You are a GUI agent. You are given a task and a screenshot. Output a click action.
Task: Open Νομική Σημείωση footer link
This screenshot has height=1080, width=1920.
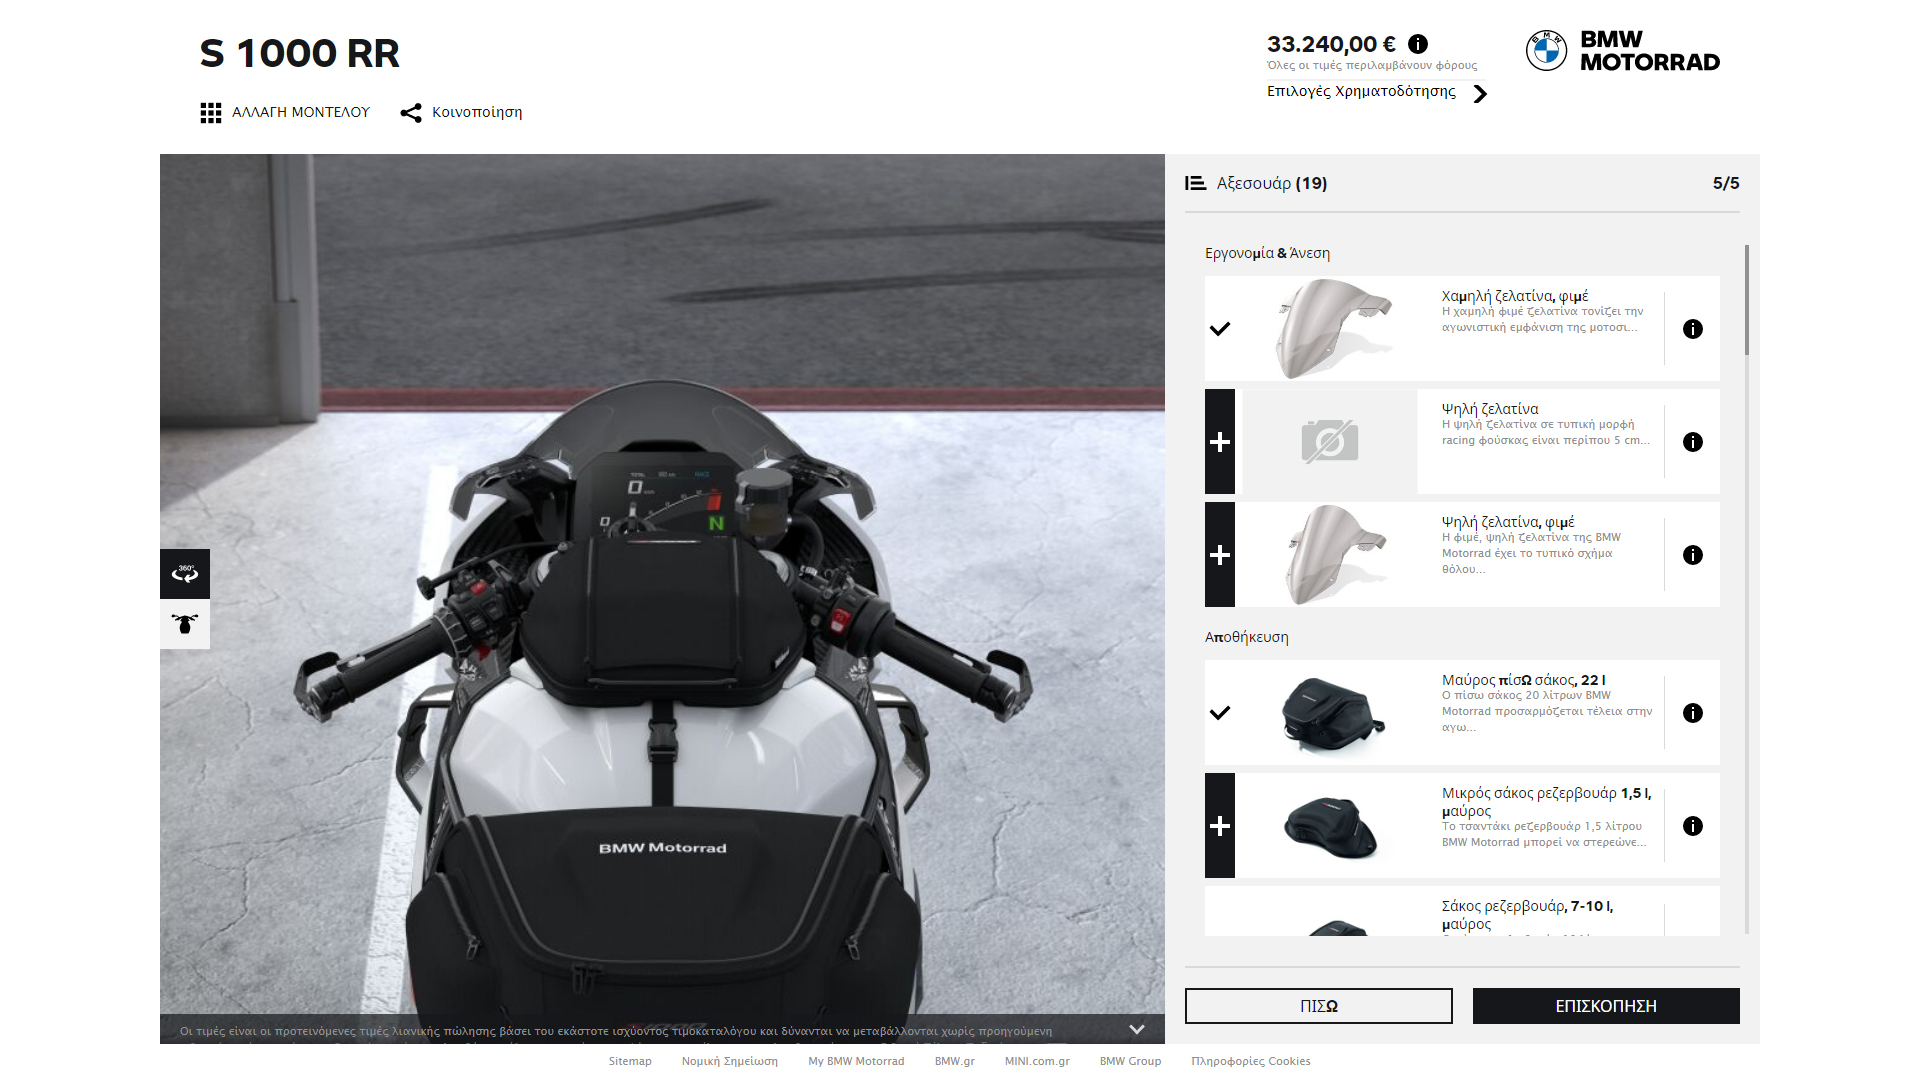(x=730, y=1061)
